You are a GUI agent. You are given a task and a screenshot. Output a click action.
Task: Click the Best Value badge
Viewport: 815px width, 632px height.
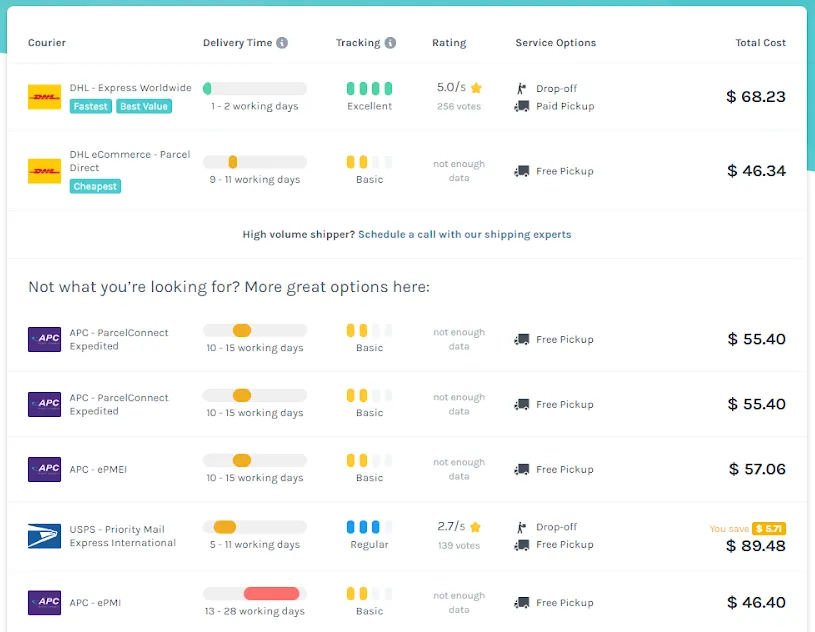point(144,106)
